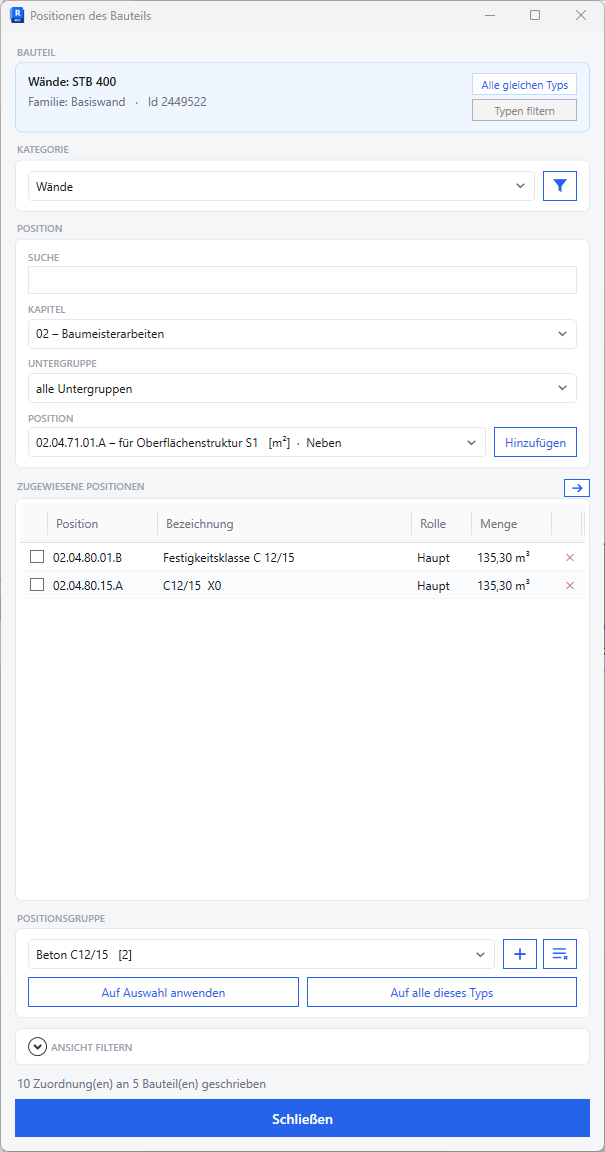Screen dimensions: 605x1152
Task: Click Haupt role in C12/15 X0 row
Action: point(432,586)
